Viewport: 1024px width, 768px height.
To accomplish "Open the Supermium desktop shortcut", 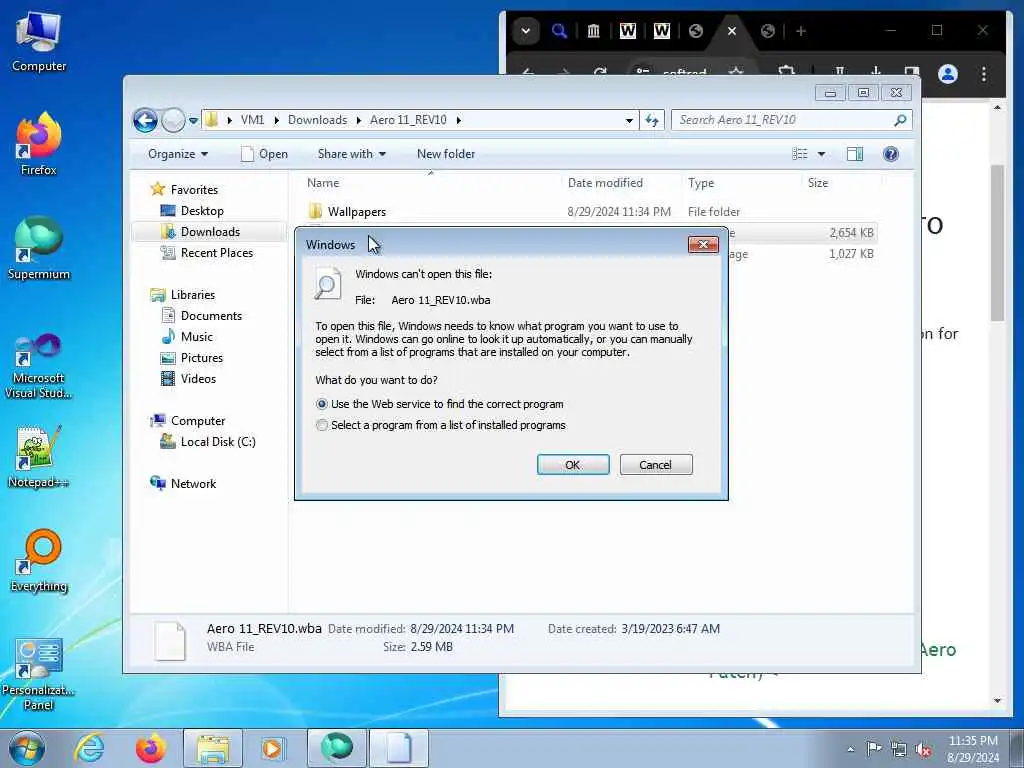I will click(39, 248).
